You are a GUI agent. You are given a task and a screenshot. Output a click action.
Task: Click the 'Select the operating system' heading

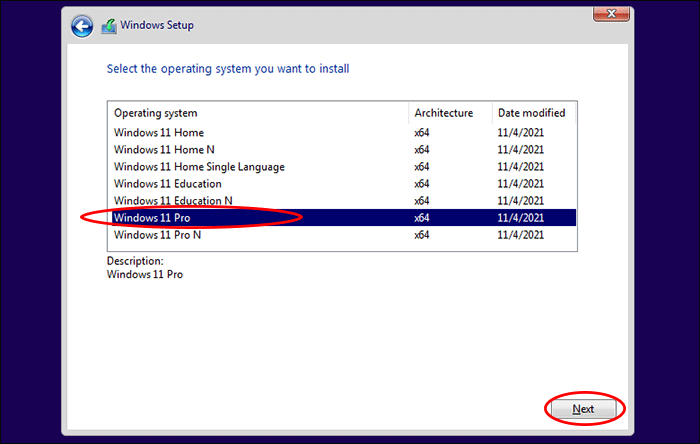pos(228,69)
